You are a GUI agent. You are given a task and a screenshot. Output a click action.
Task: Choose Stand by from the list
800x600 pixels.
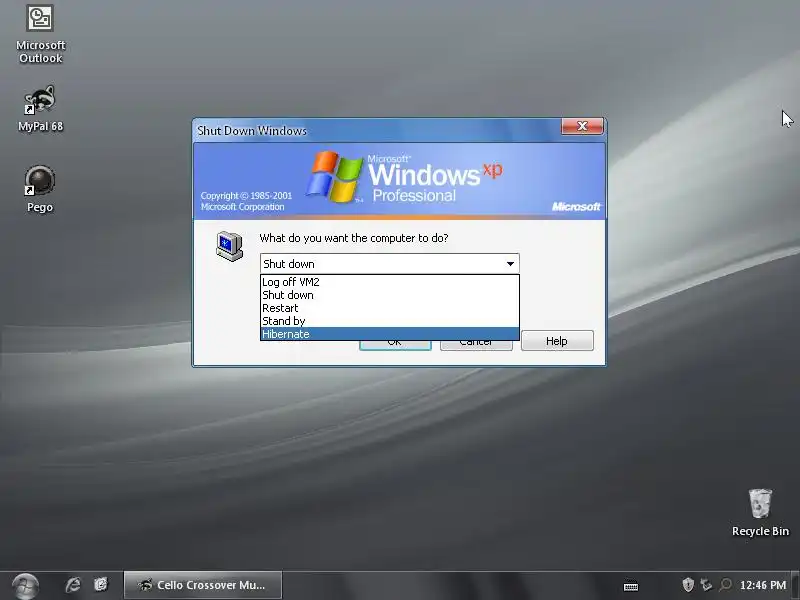point(390,321)
